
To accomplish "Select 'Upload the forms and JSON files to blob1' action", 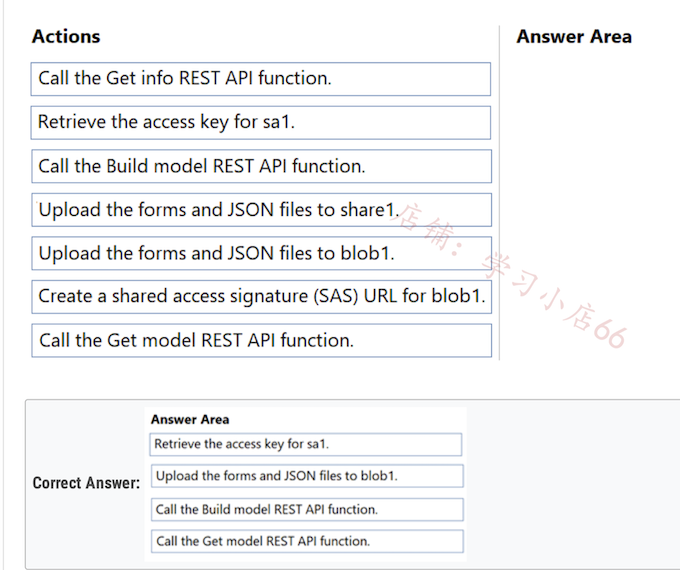I will click(262, 253).
